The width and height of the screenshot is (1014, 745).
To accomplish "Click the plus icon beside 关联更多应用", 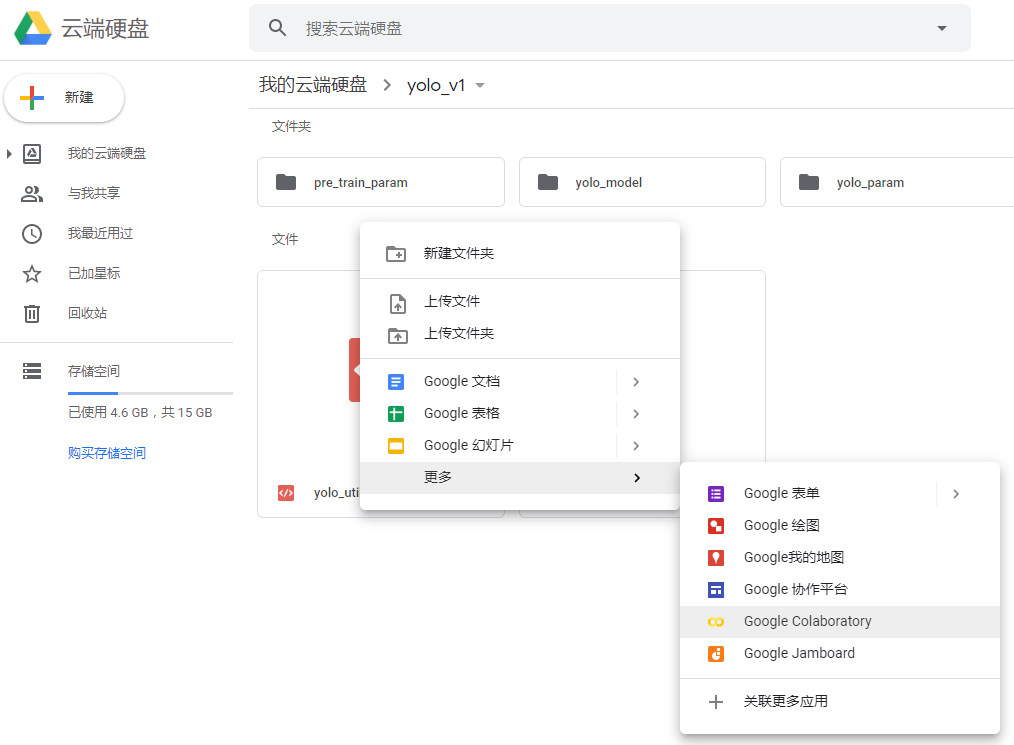I will point(716,702).
